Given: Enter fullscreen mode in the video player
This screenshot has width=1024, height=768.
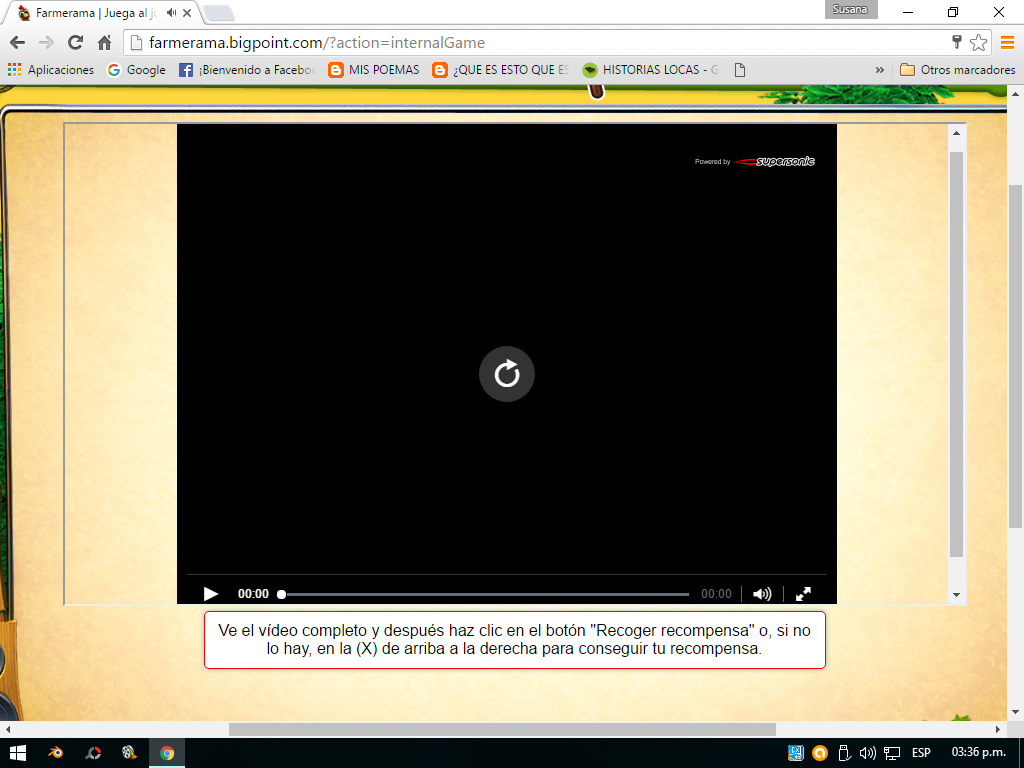Looking at the screenshot, I should click(x=803, y=594).
